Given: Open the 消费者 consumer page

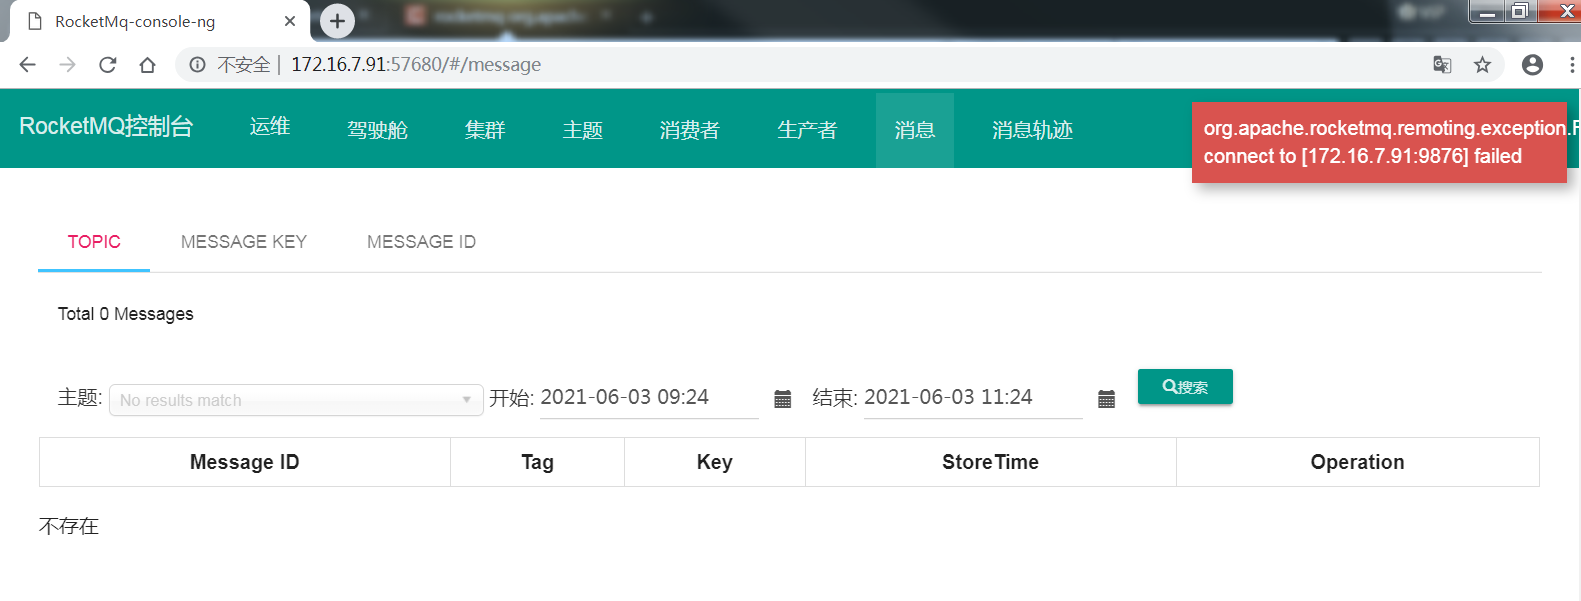Looking at the screenshot, I should coord(690,130).
